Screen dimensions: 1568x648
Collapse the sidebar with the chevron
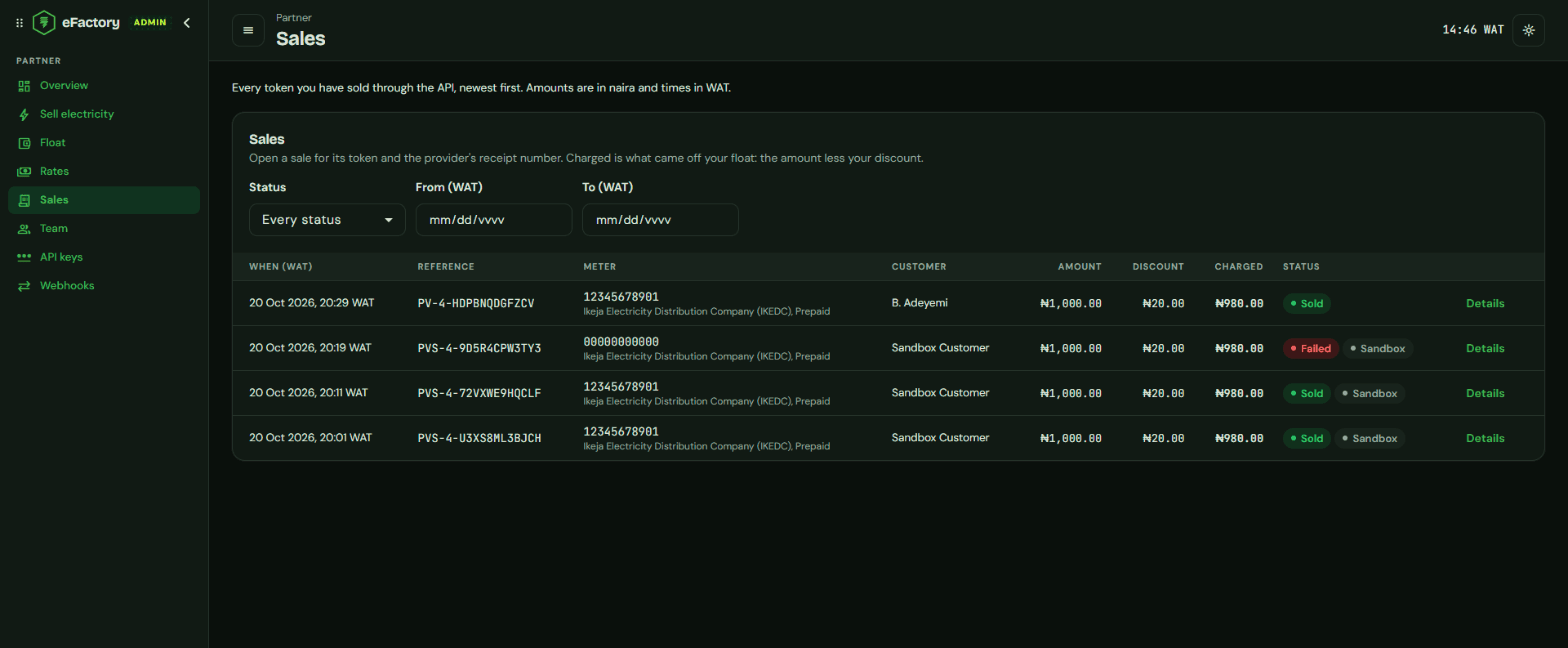(186, 23)
